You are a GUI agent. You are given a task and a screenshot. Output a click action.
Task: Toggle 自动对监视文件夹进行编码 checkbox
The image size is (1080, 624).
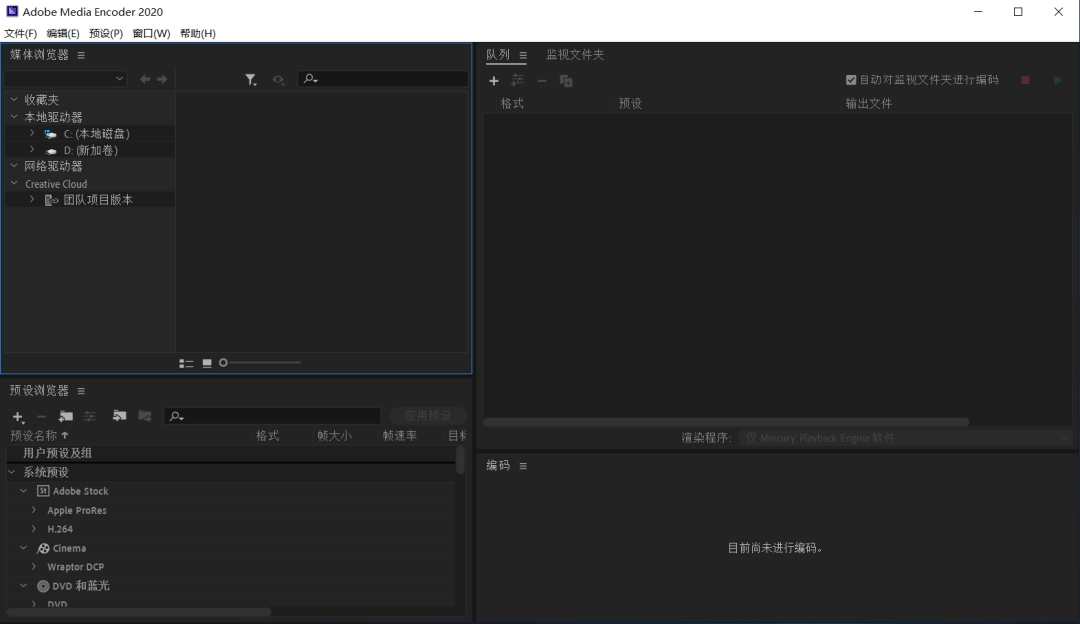click(x=851, y=80)
